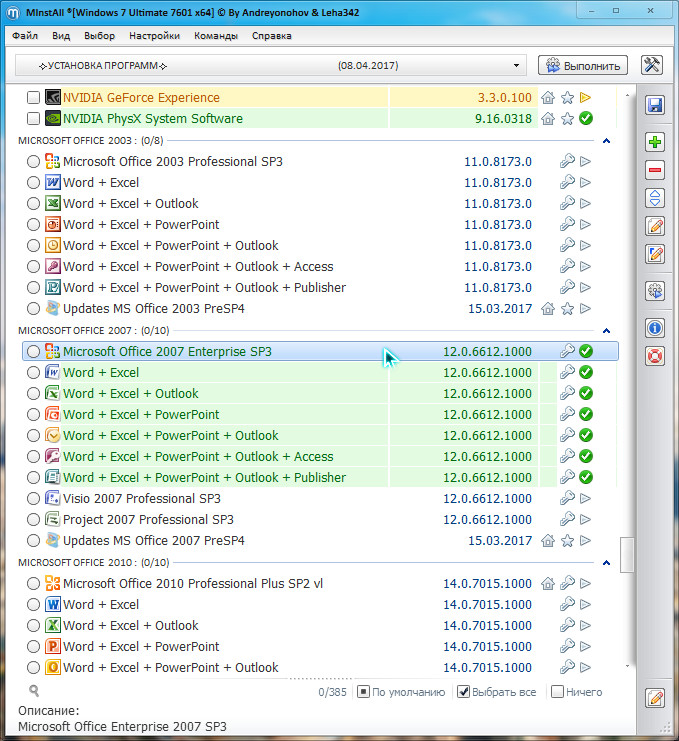Open the Настройки menu
Image resolution: width=679 pixels, height=741 pixels.
(155, 35)
